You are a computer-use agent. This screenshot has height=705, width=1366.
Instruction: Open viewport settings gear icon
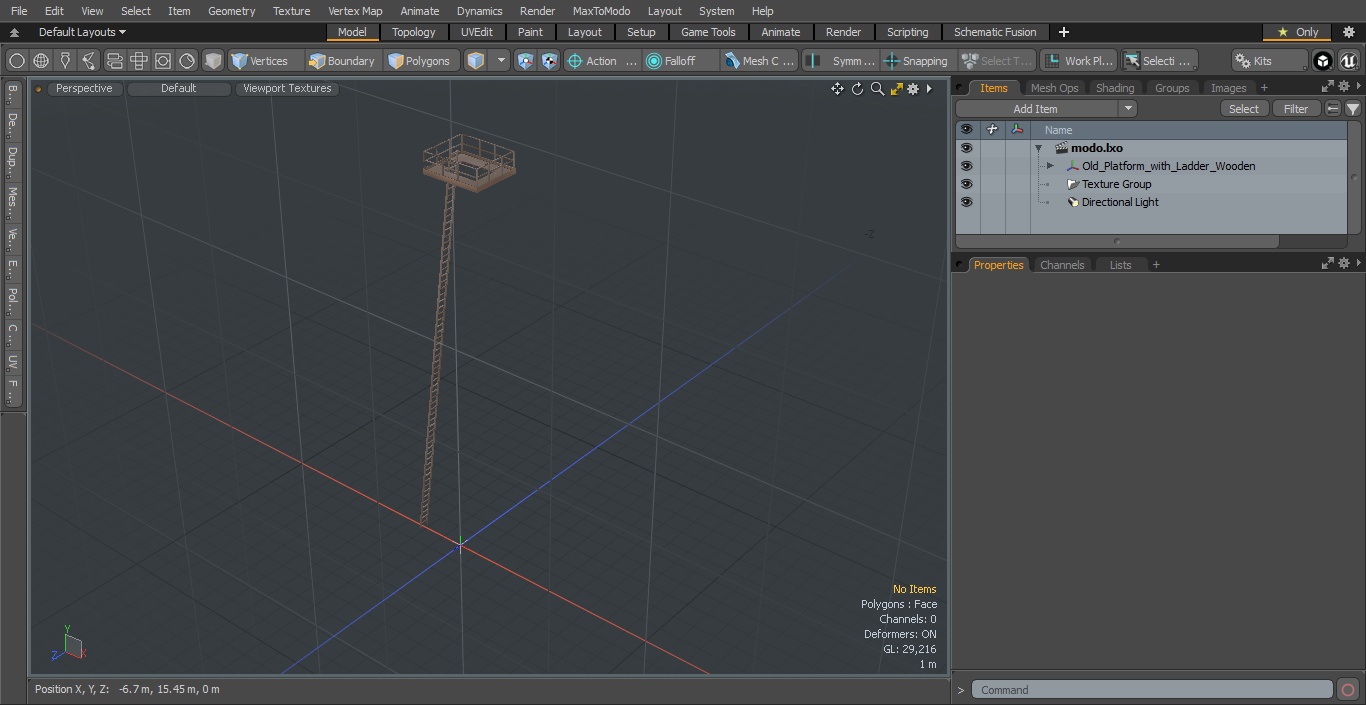pyautogui.click(x=913, y=89)
